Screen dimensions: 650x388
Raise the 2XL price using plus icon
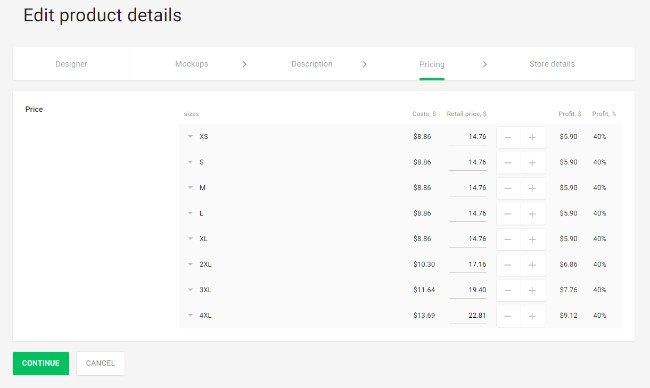(532, 265)
